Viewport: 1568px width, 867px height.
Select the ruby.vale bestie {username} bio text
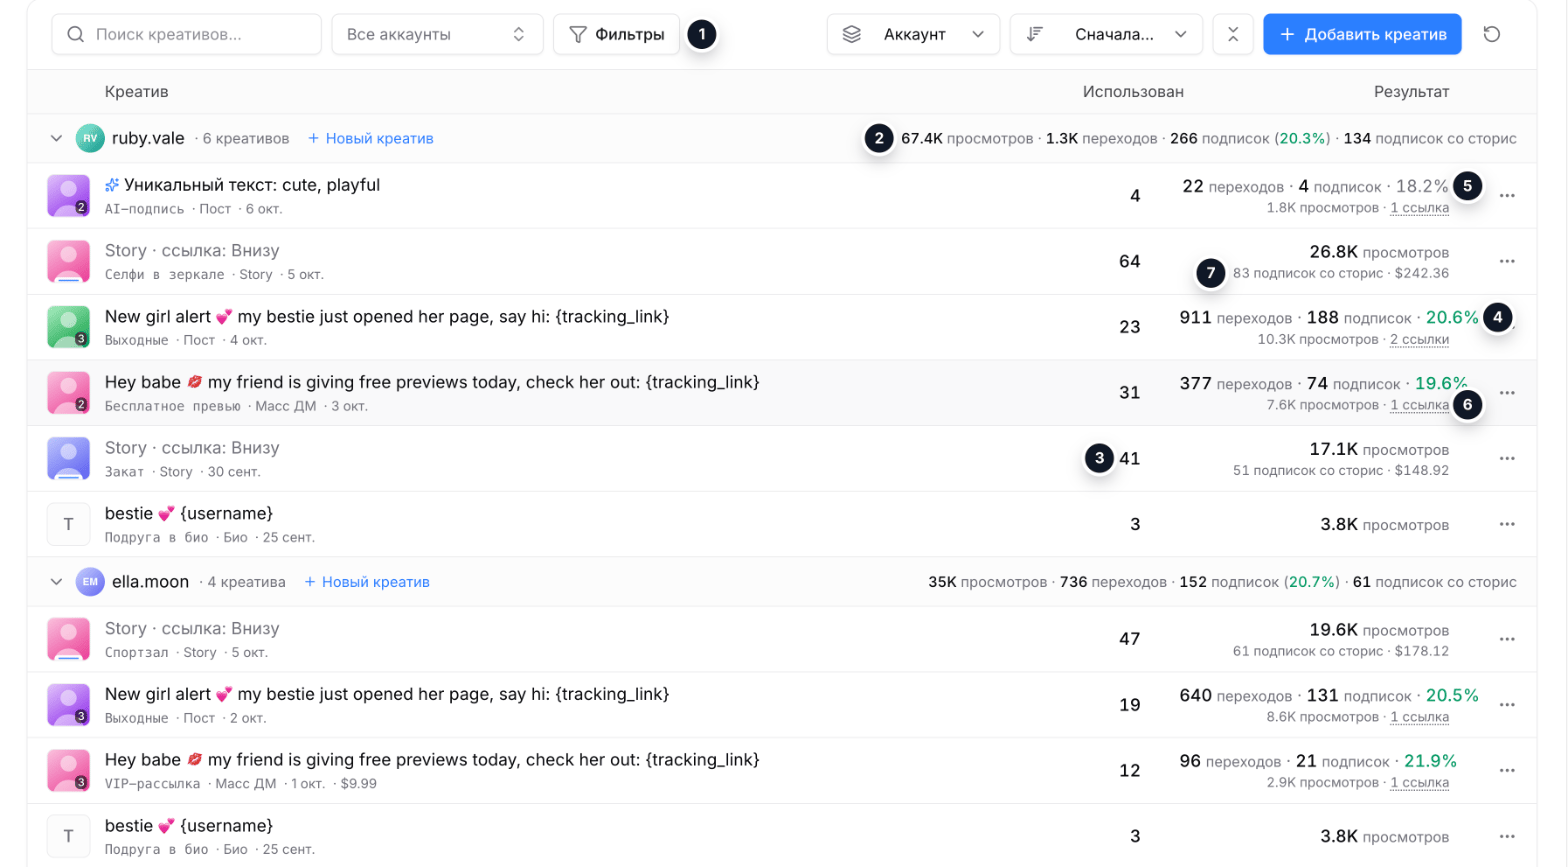click(x=189, y=514)
